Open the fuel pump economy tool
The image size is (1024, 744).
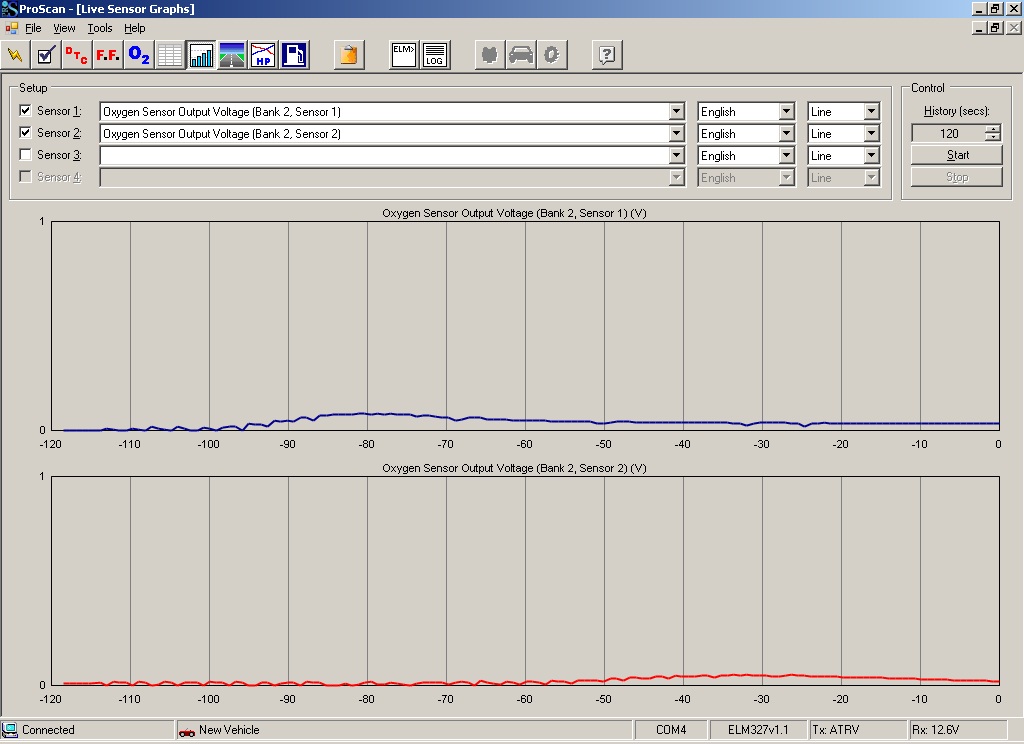click(294, 55)
